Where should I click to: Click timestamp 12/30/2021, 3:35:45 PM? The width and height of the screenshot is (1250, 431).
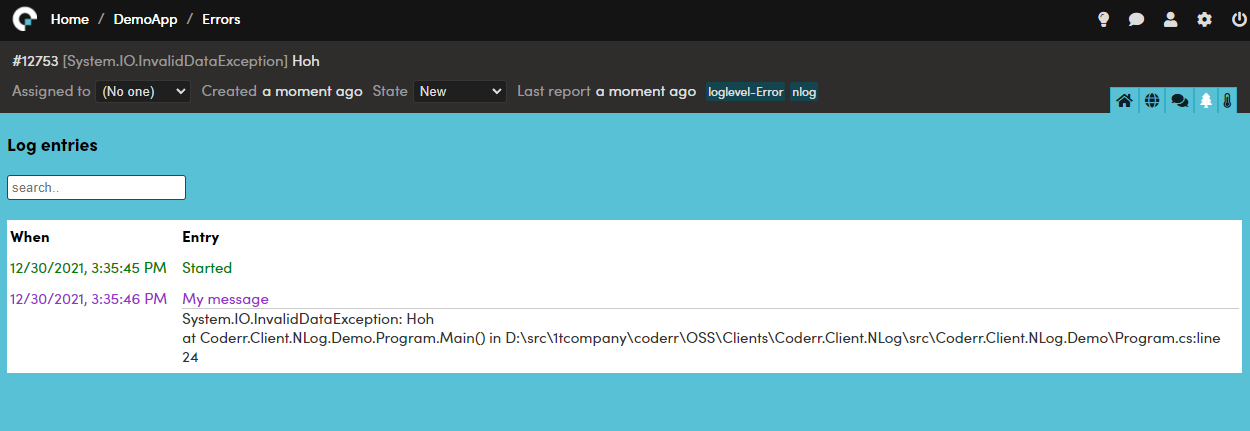pos(88,268)
